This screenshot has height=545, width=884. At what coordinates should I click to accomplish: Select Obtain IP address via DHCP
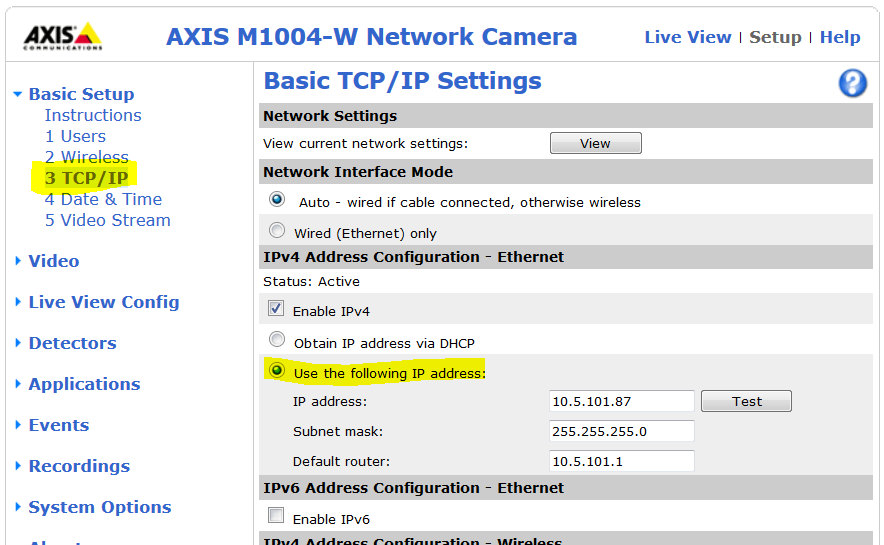[x=277, y=341]
